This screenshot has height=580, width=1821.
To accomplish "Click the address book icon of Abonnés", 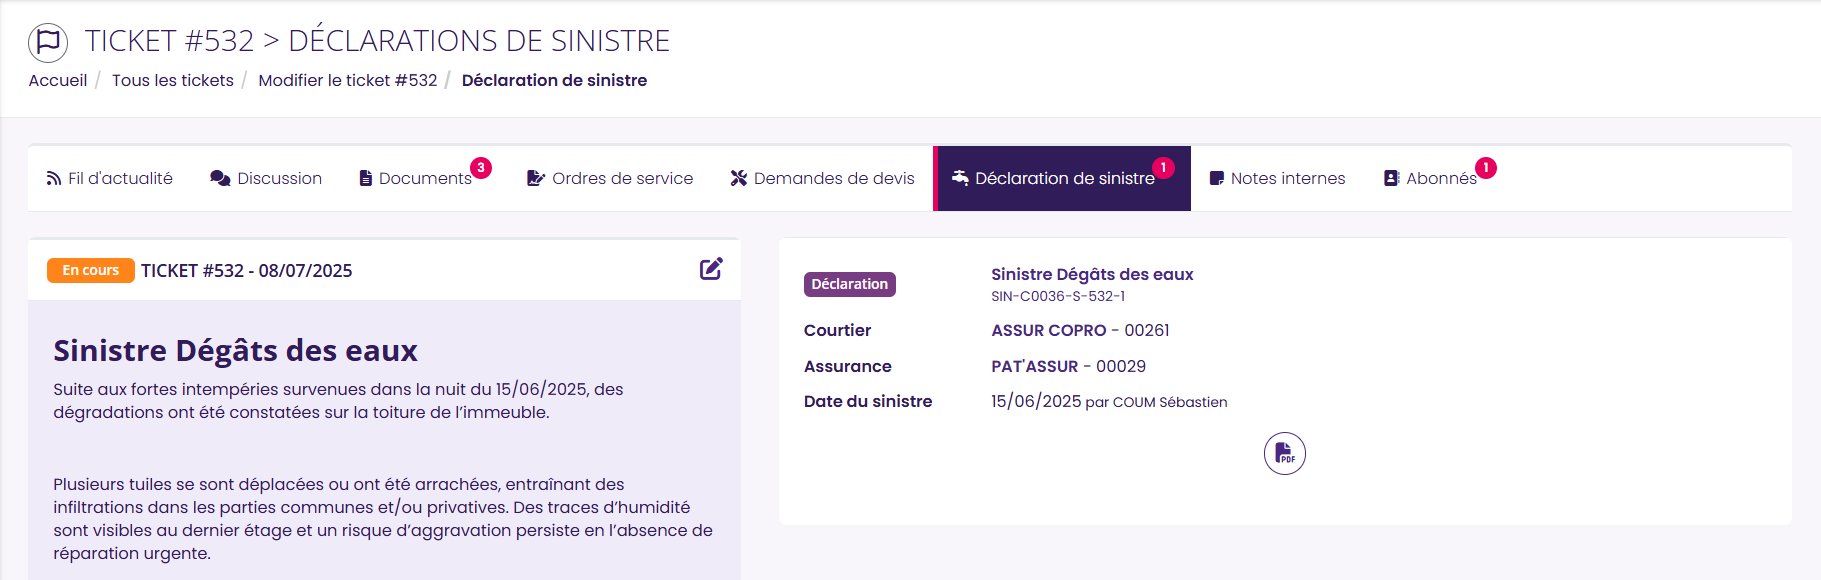I will click(x=1391, y=178).
